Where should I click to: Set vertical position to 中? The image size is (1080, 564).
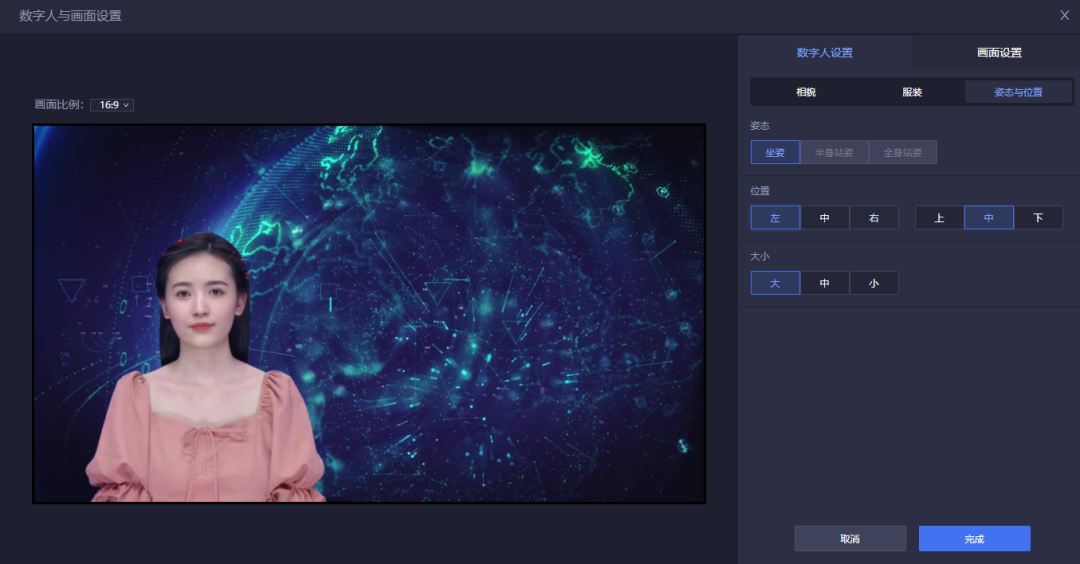coord(989,218)
